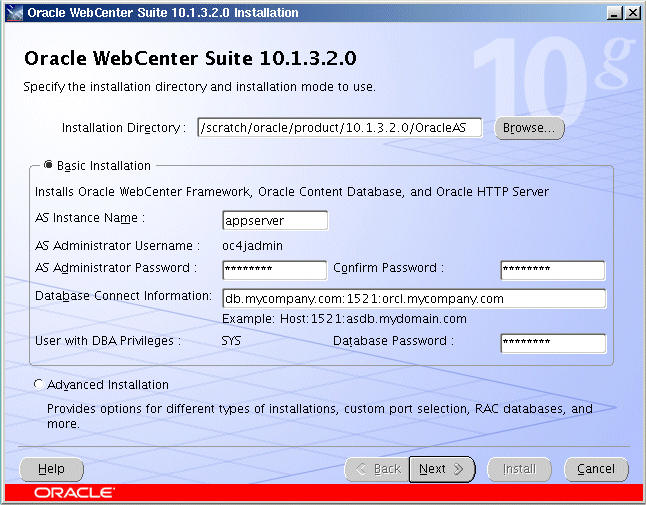Click the 'Specify the installation directory' instruction text
The width and height of the screenshot is (646, 505).
pos(199,87)
